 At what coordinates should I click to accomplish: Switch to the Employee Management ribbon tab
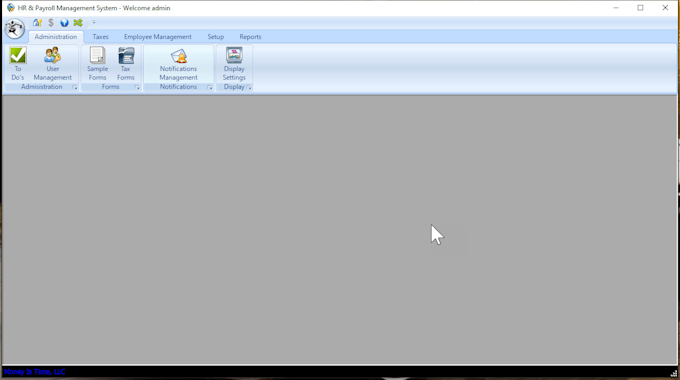(x=157, y=37)
